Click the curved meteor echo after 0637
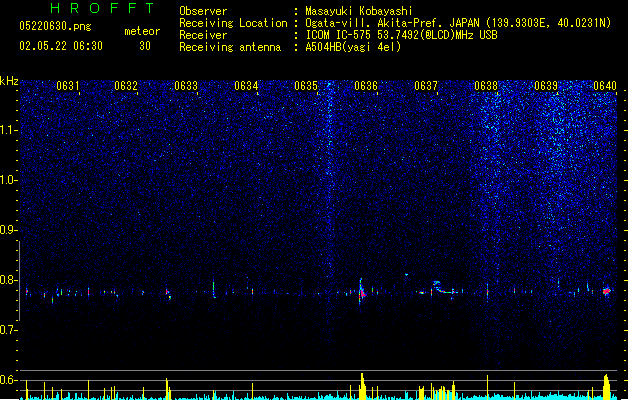 (x=442, y=287)
